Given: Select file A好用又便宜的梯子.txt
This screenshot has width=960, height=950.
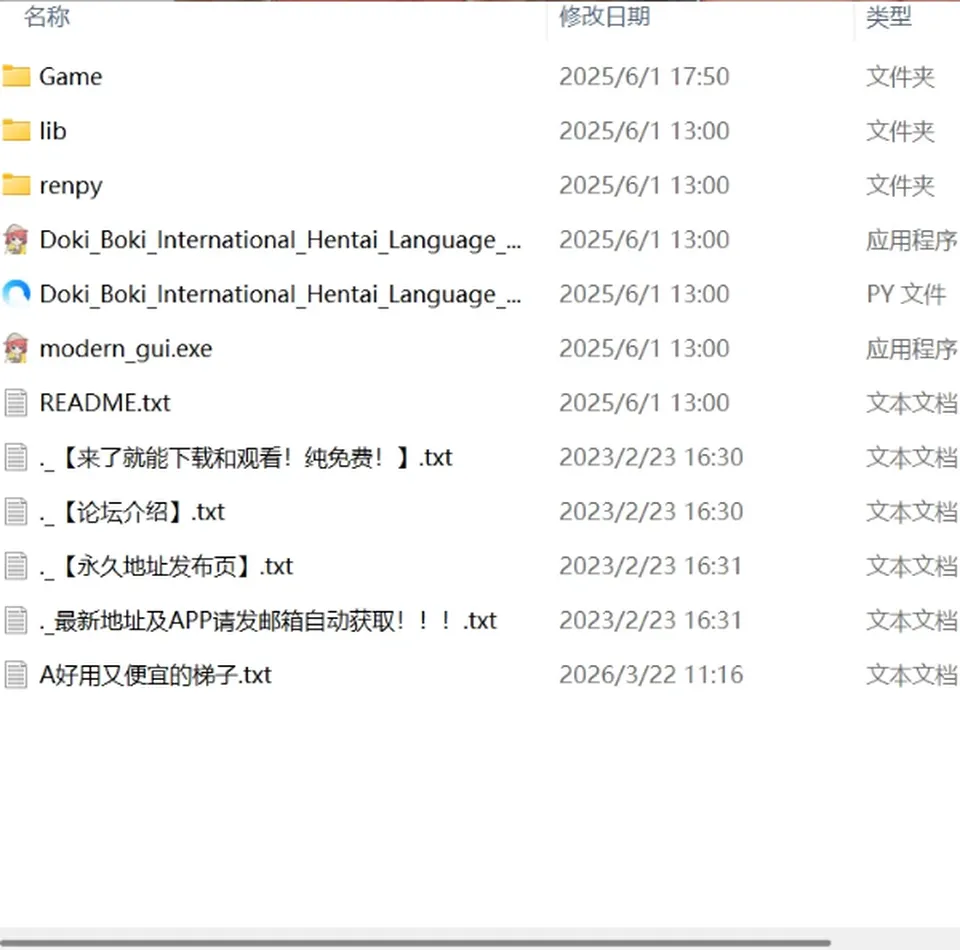Looking at the screenshot, I should point(155,675).
